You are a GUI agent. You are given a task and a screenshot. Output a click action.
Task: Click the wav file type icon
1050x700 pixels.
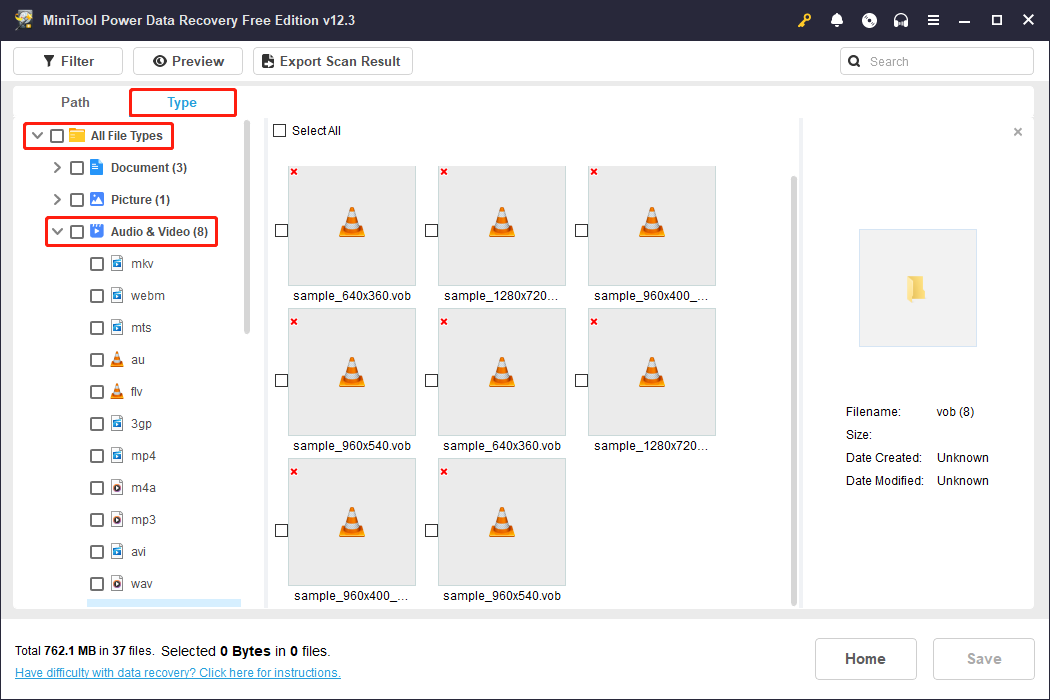[x=117, y=583]
